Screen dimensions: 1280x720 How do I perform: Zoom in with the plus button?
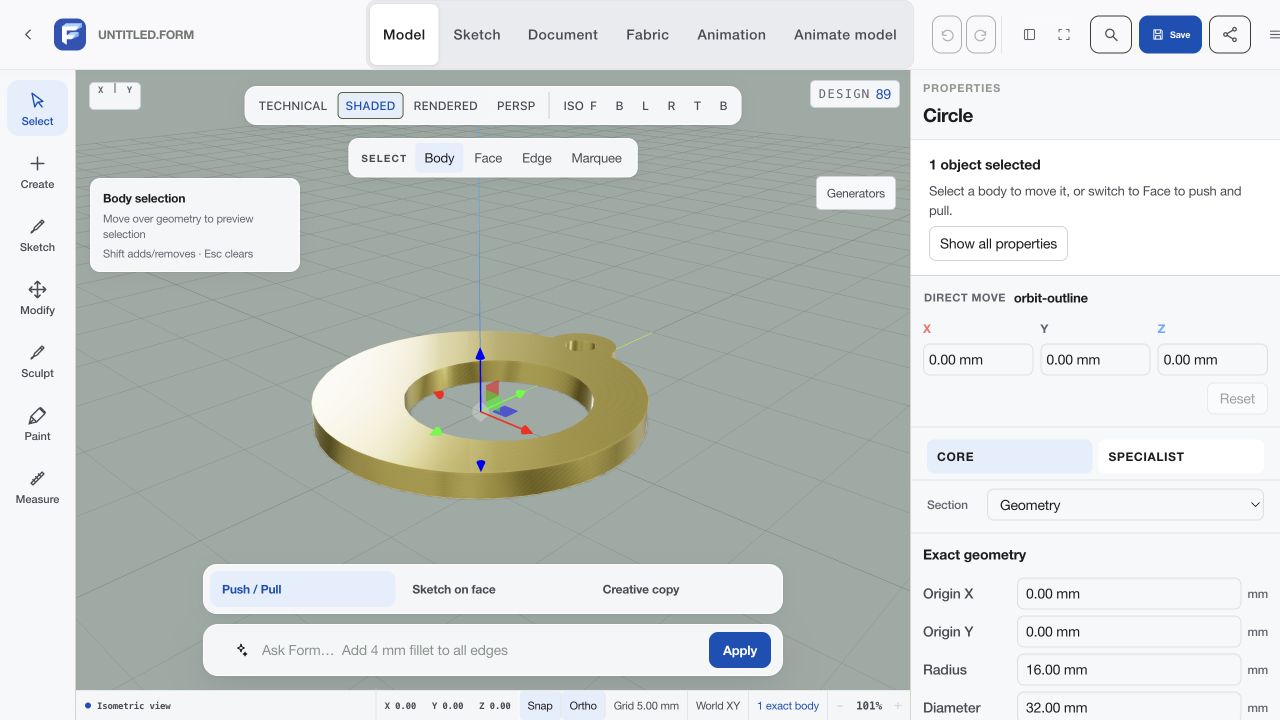[897, 706]
